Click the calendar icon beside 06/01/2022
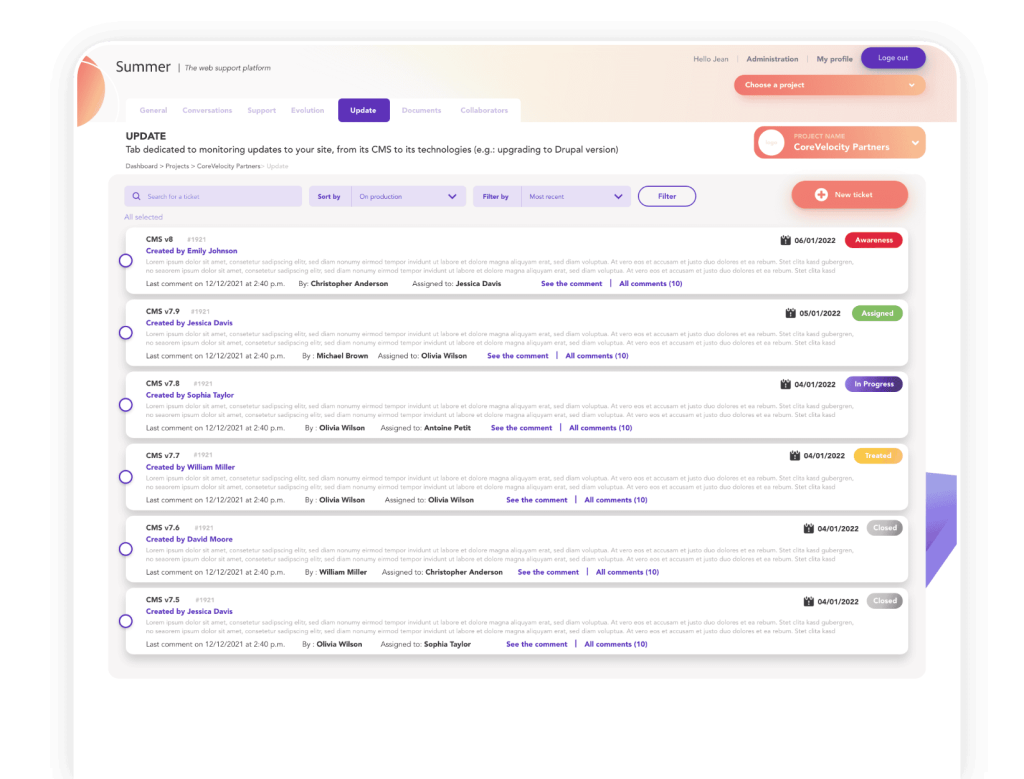1024x779 pixels. pos(785,240)
